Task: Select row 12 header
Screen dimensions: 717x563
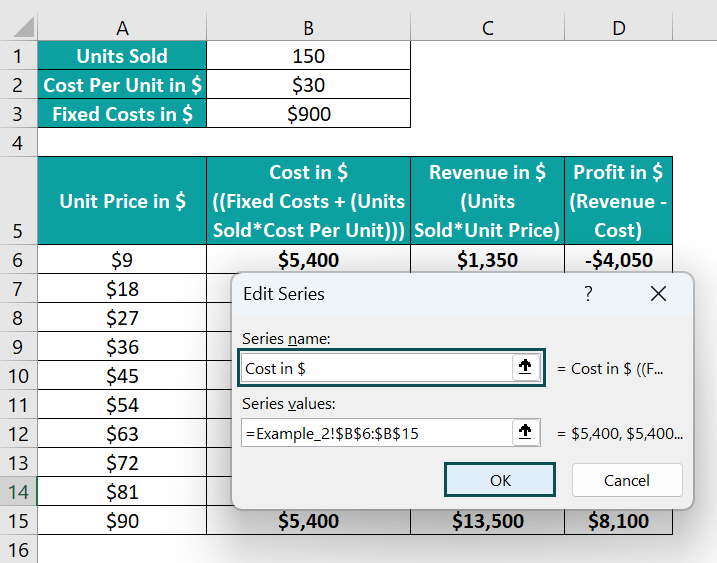Action: [18, 434]
